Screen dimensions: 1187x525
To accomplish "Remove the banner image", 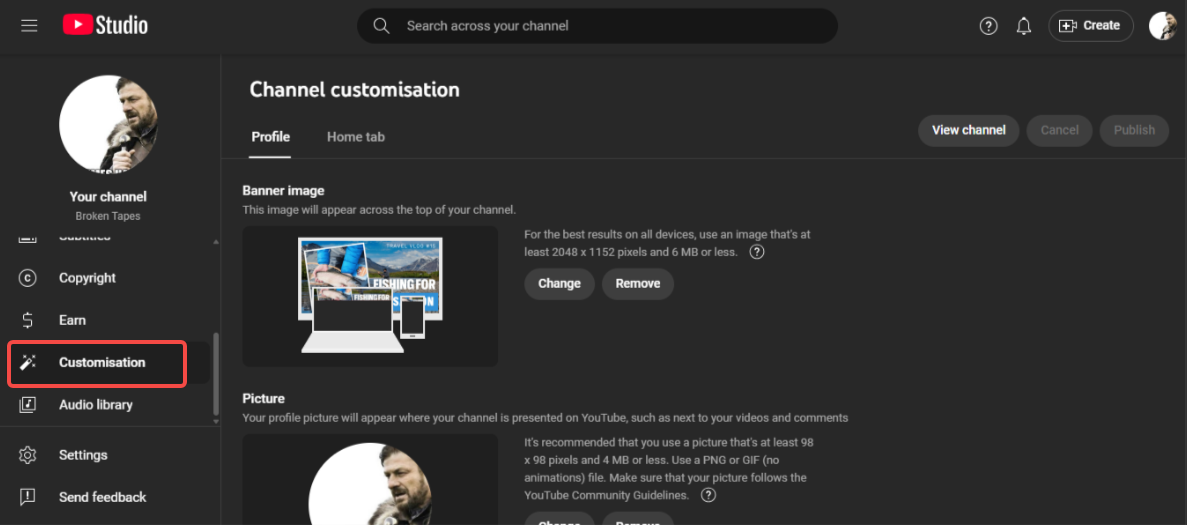I will (637, 284).
